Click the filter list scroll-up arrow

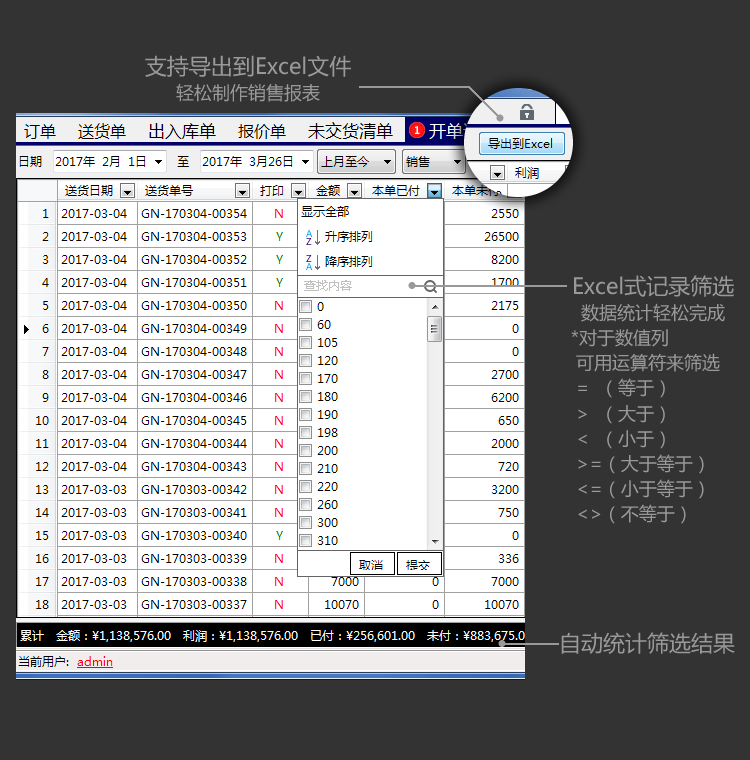click(x=435, y=307)
